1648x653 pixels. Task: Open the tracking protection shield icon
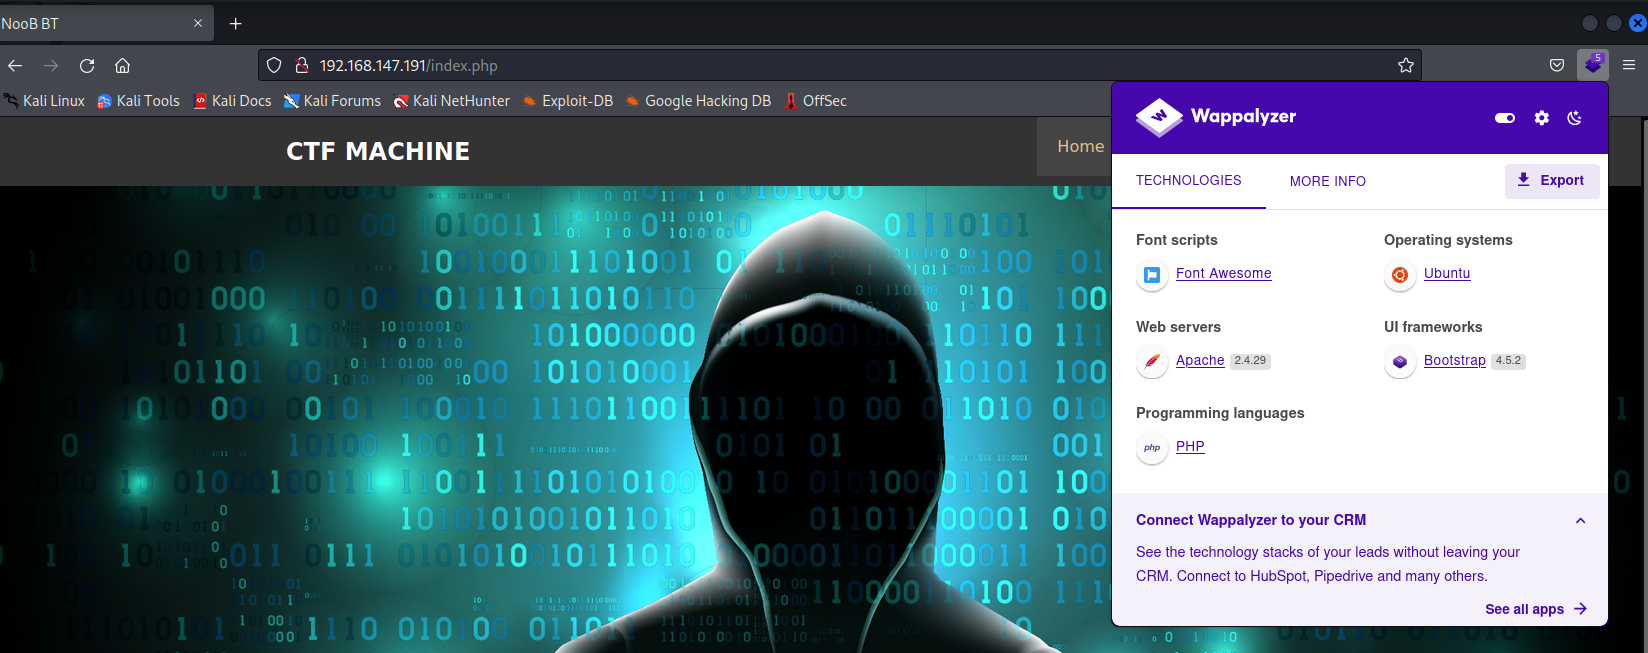[x=274, y=66]
